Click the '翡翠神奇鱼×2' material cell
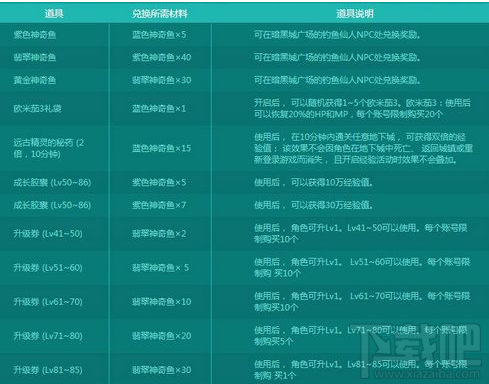The height and width of the screenshot is (384, 489). (159, 234)
